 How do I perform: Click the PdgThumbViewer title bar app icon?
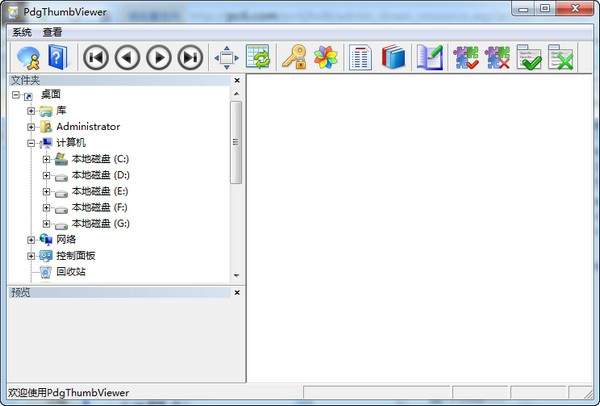tap(13, 12)
